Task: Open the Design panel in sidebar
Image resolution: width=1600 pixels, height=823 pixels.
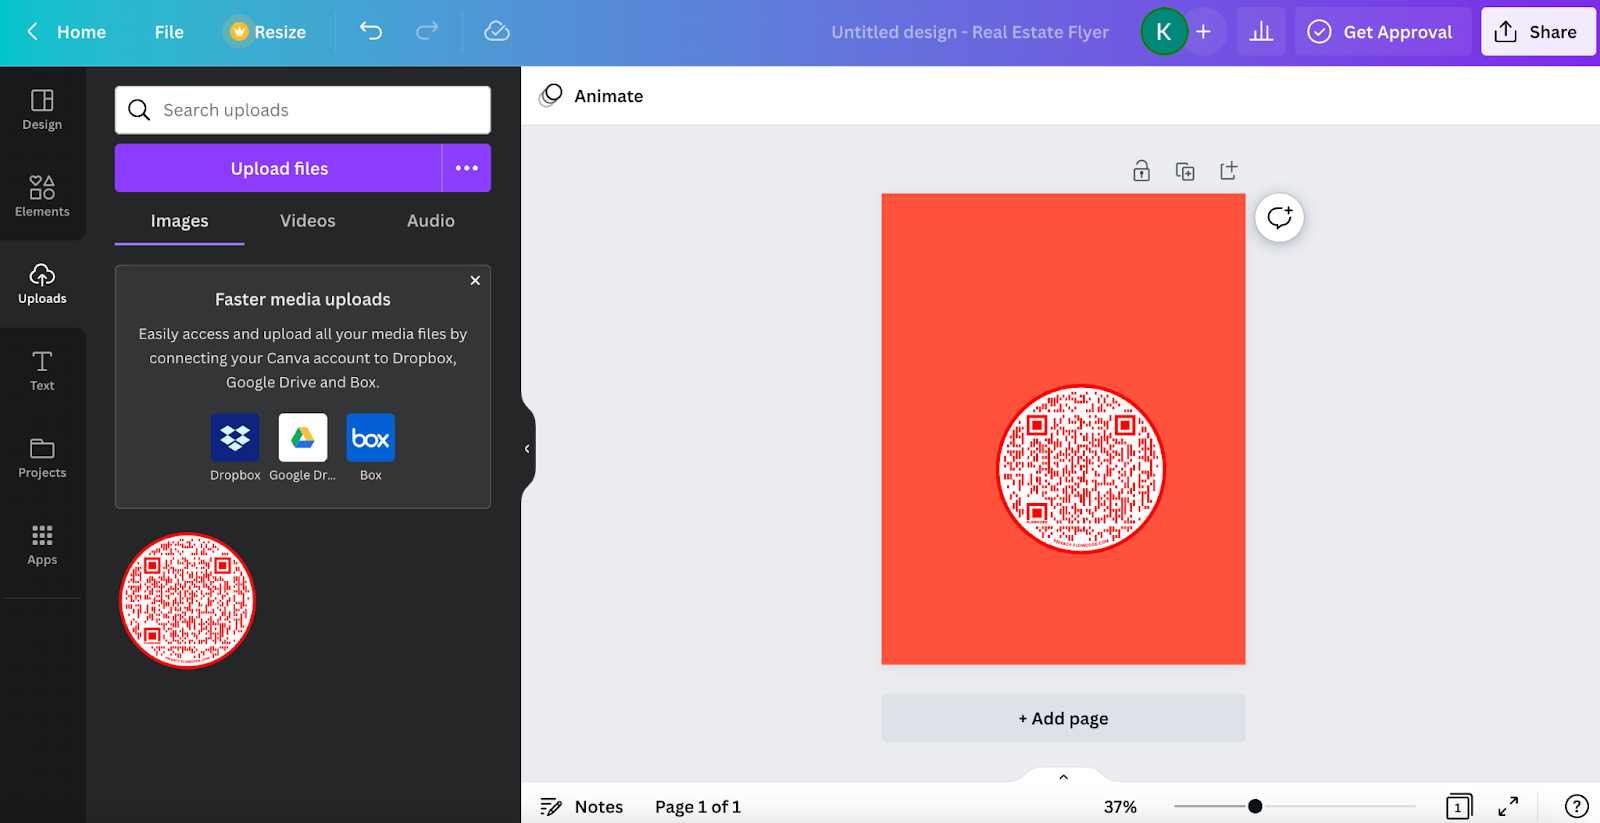Action: click(x=42, y=110)
